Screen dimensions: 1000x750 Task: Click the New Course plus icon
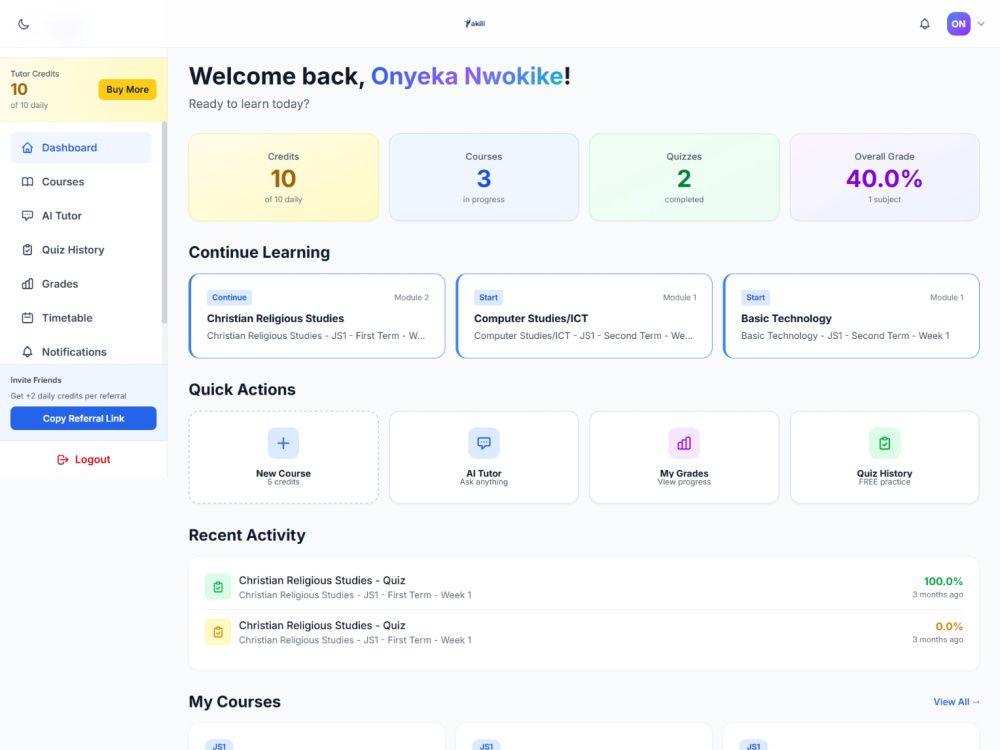tap(283, 443)
